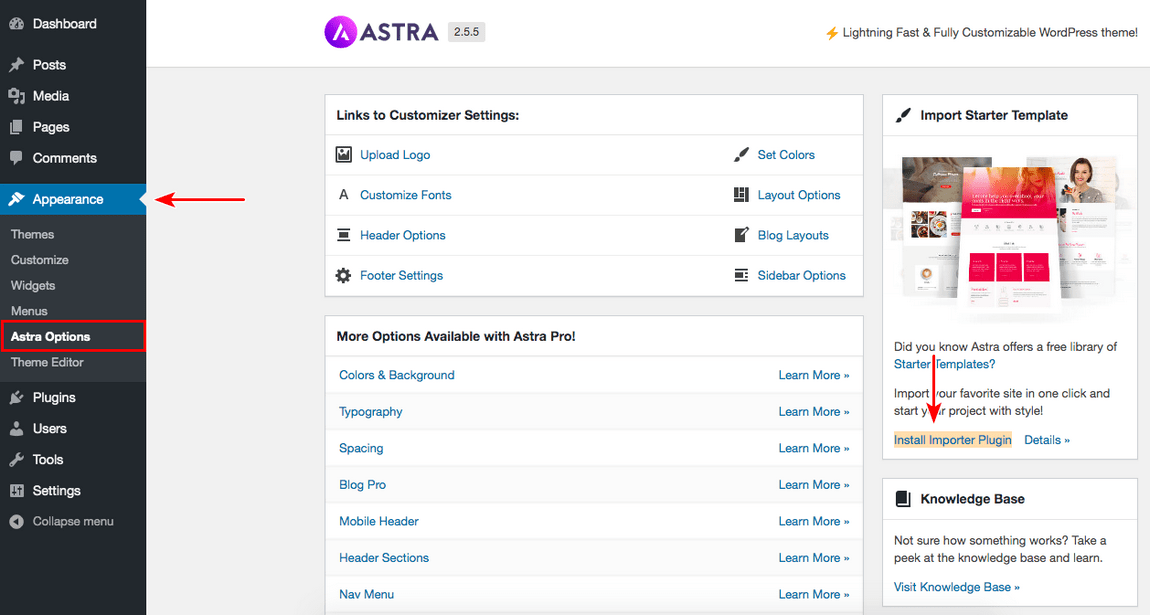The width and height of the screenshot is (1150, 615).
Task: Open the Colors & Background link
Action: pyautogui.click(x=397, y=375)
